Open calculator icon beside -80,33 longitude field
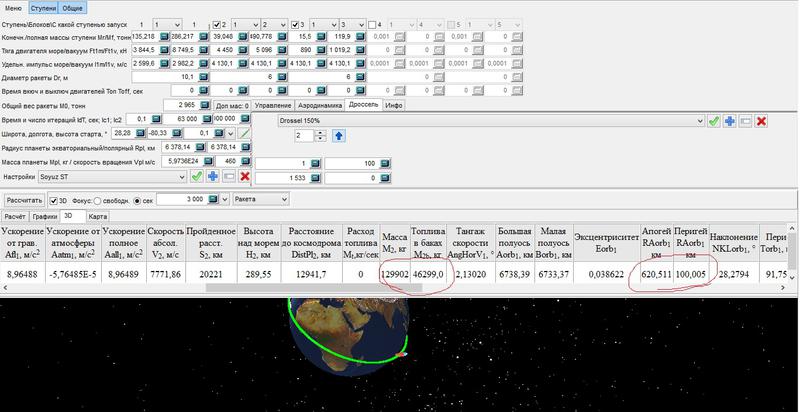The height and width of the screenshot is (412, 800). click(x=176, y=133)
